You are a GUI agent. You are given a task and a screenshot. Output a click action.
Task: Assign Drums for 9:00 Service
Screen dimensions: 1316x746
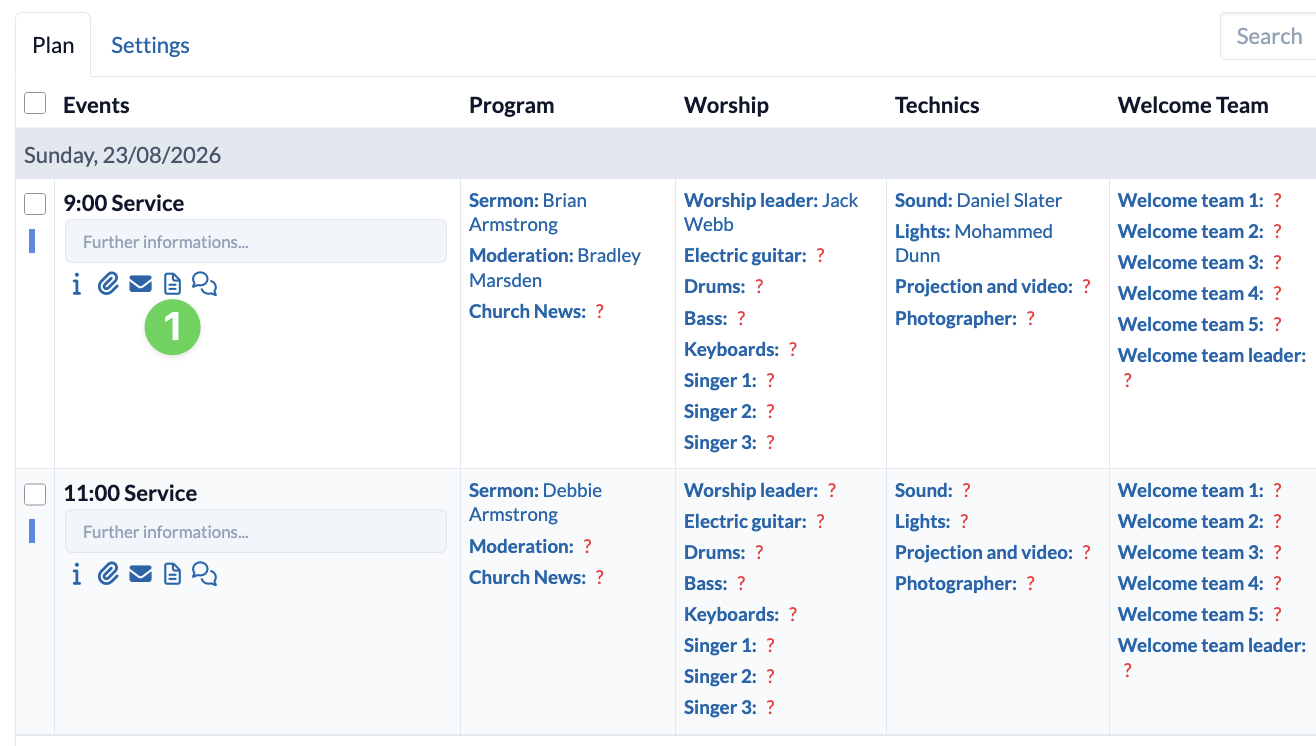724,286
